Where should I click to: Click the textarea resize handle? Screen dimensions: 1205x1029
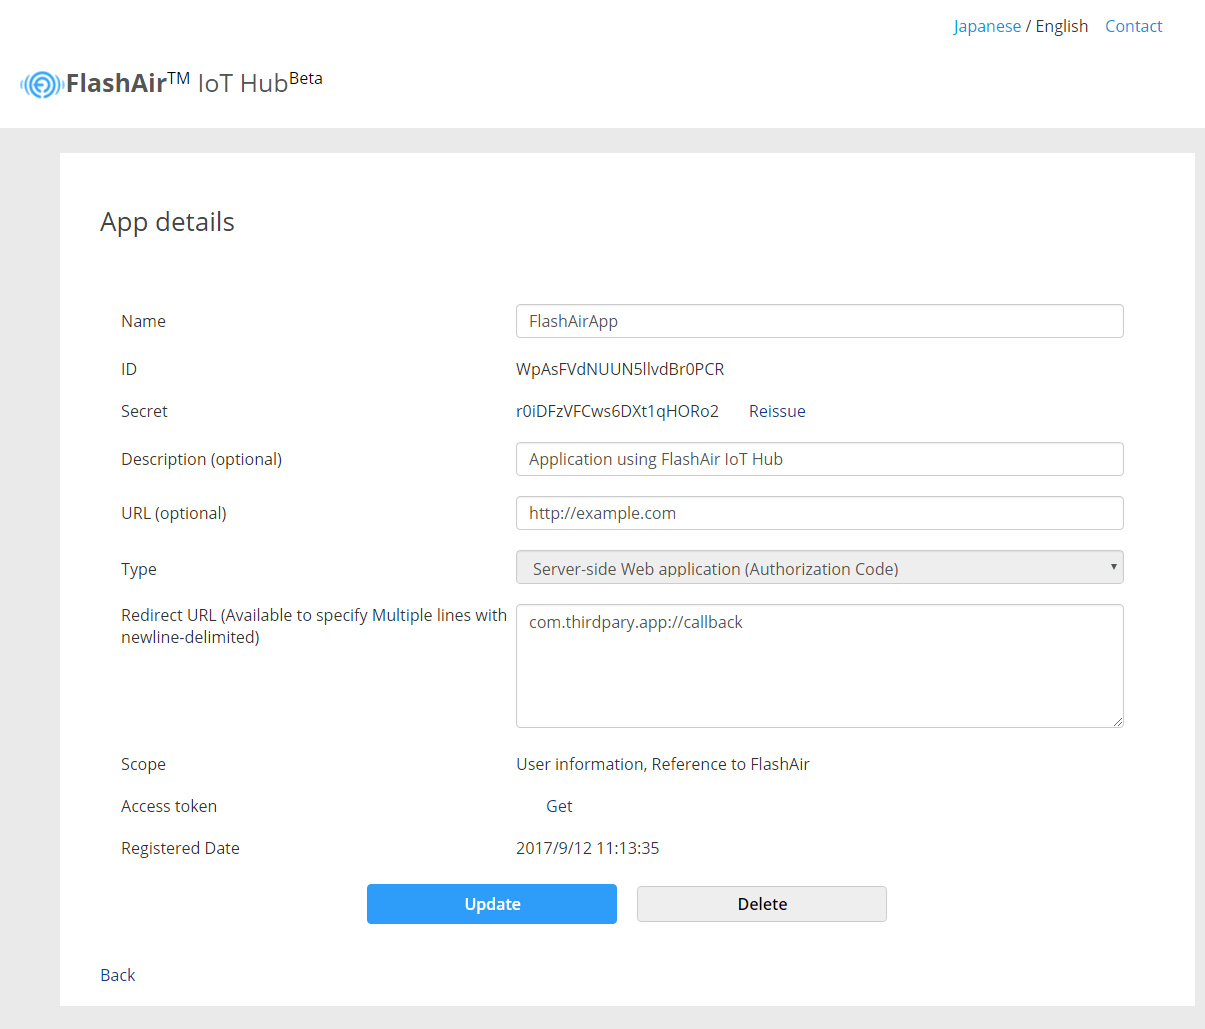[1117, 720]
